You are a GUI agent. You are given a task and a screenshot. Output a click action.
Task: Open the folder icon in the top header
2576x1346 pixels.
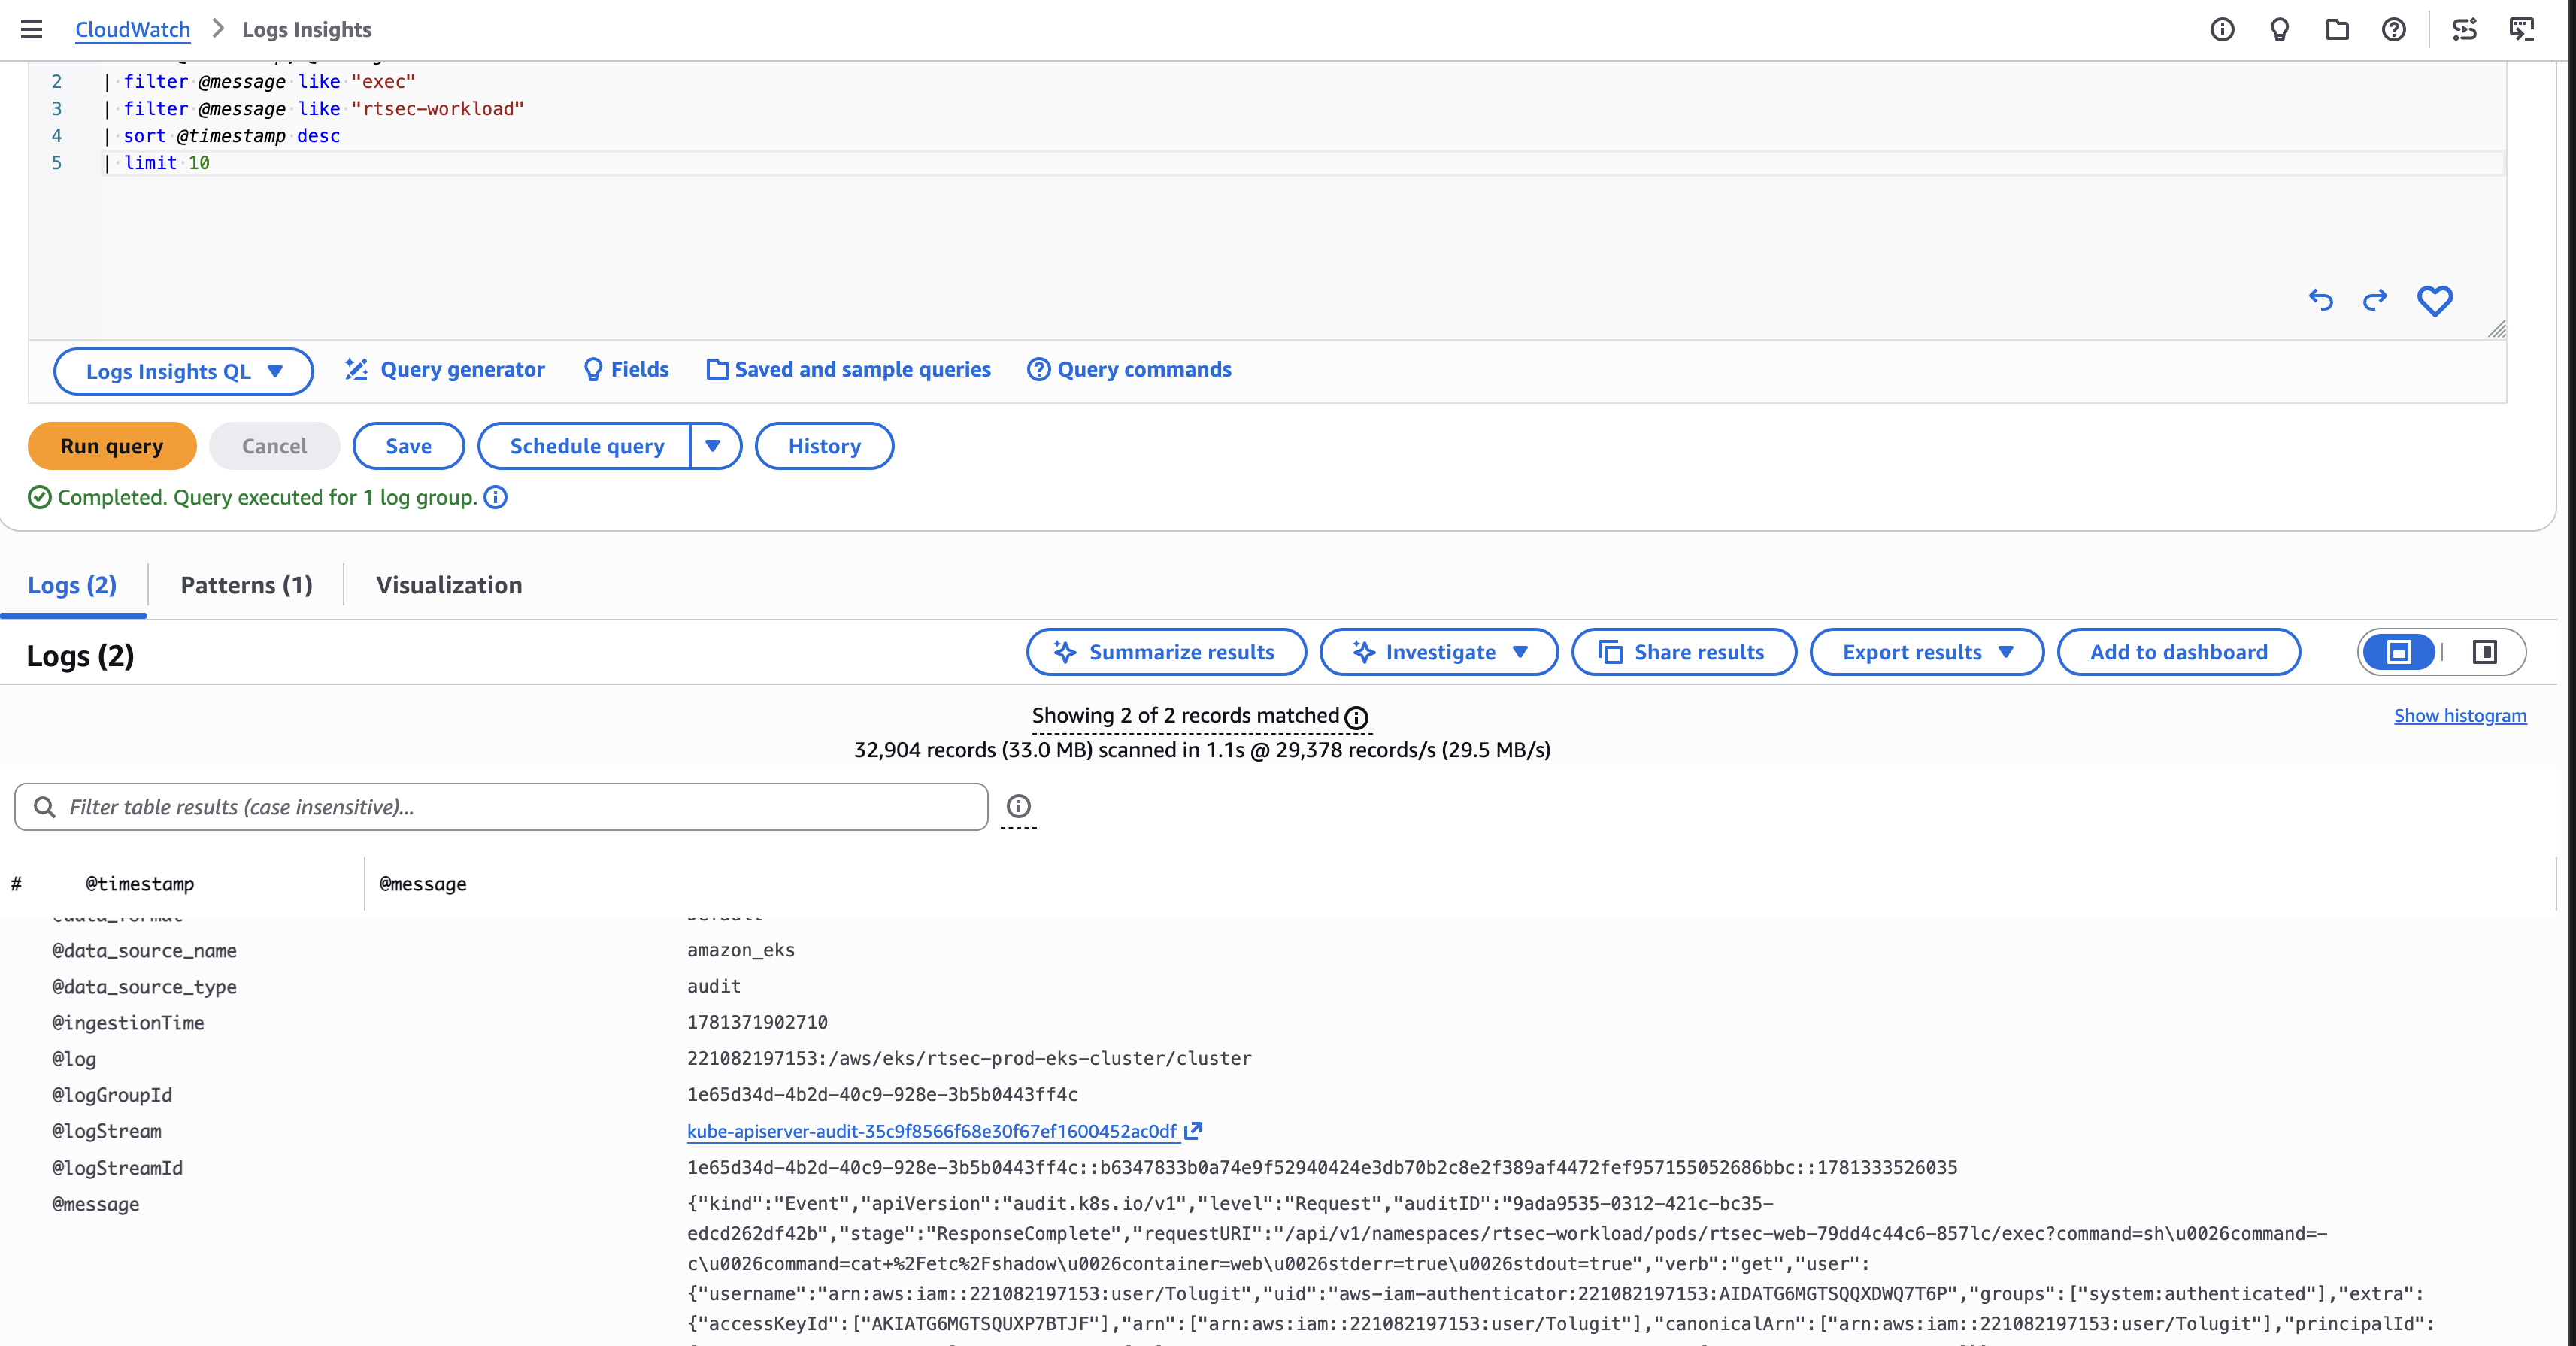[2337, 30]
